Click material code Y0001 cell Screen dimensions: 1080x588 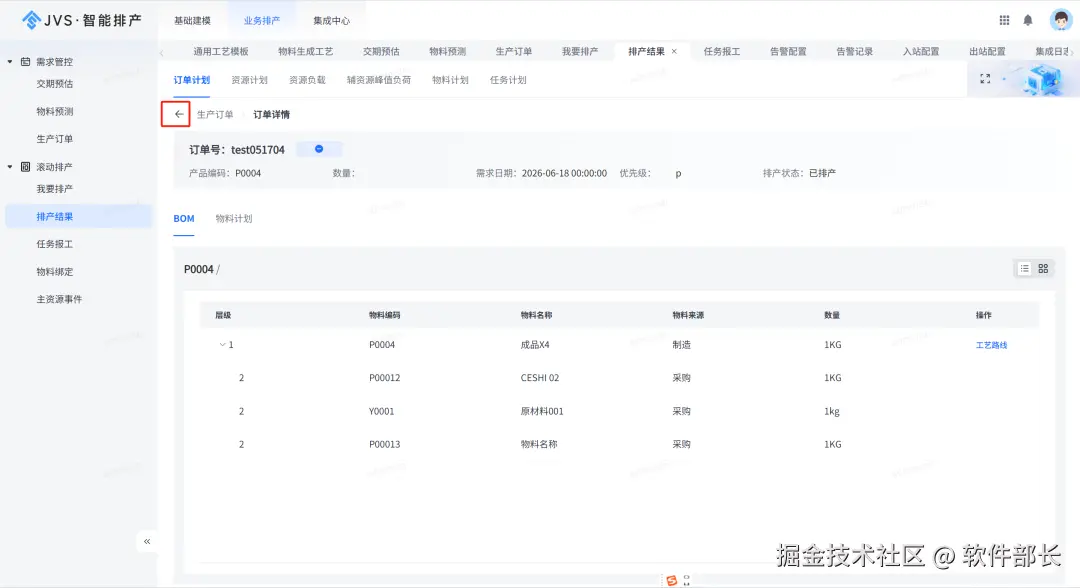(382, 411)
